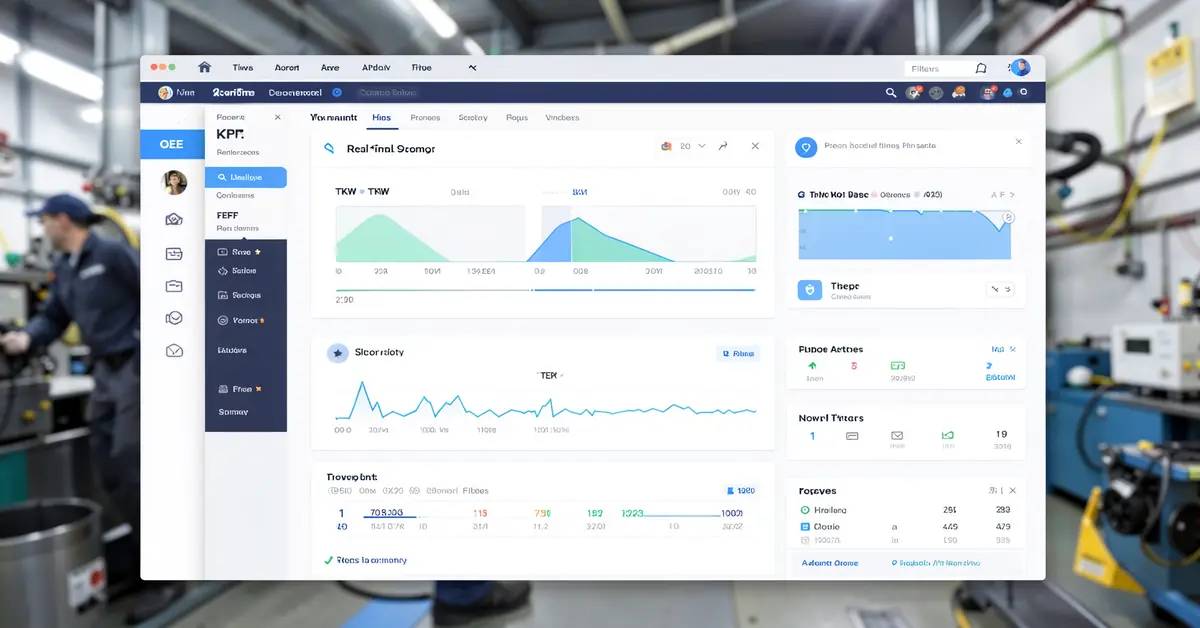Open the envelope icon in the left sidebar
Viewport: 1200px width, 628px height.
tap(174, 351)
